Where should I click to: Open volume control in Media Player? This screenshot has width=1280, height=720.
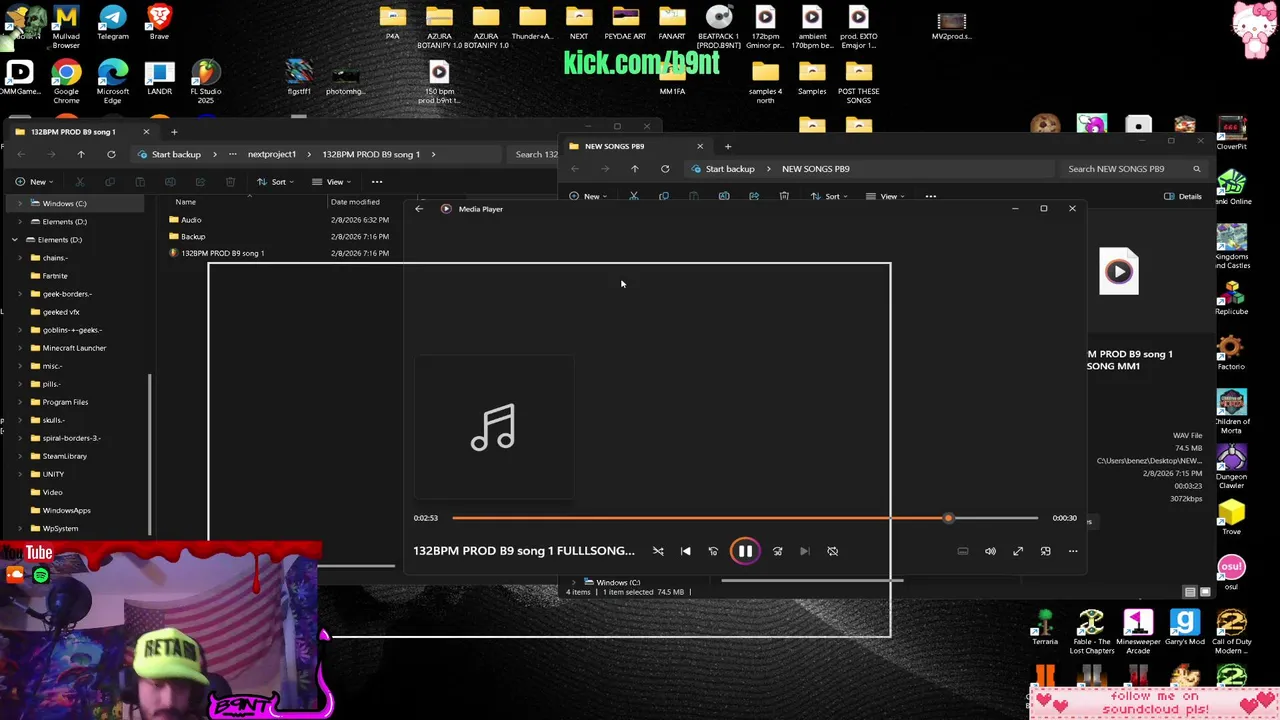pos(990,551)
